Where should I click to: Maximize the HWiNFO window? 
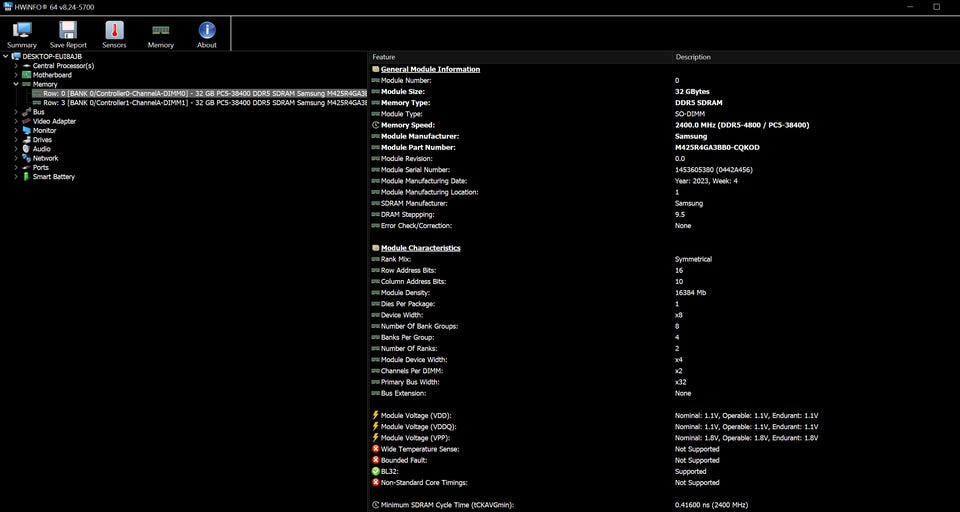pos(936,7)
